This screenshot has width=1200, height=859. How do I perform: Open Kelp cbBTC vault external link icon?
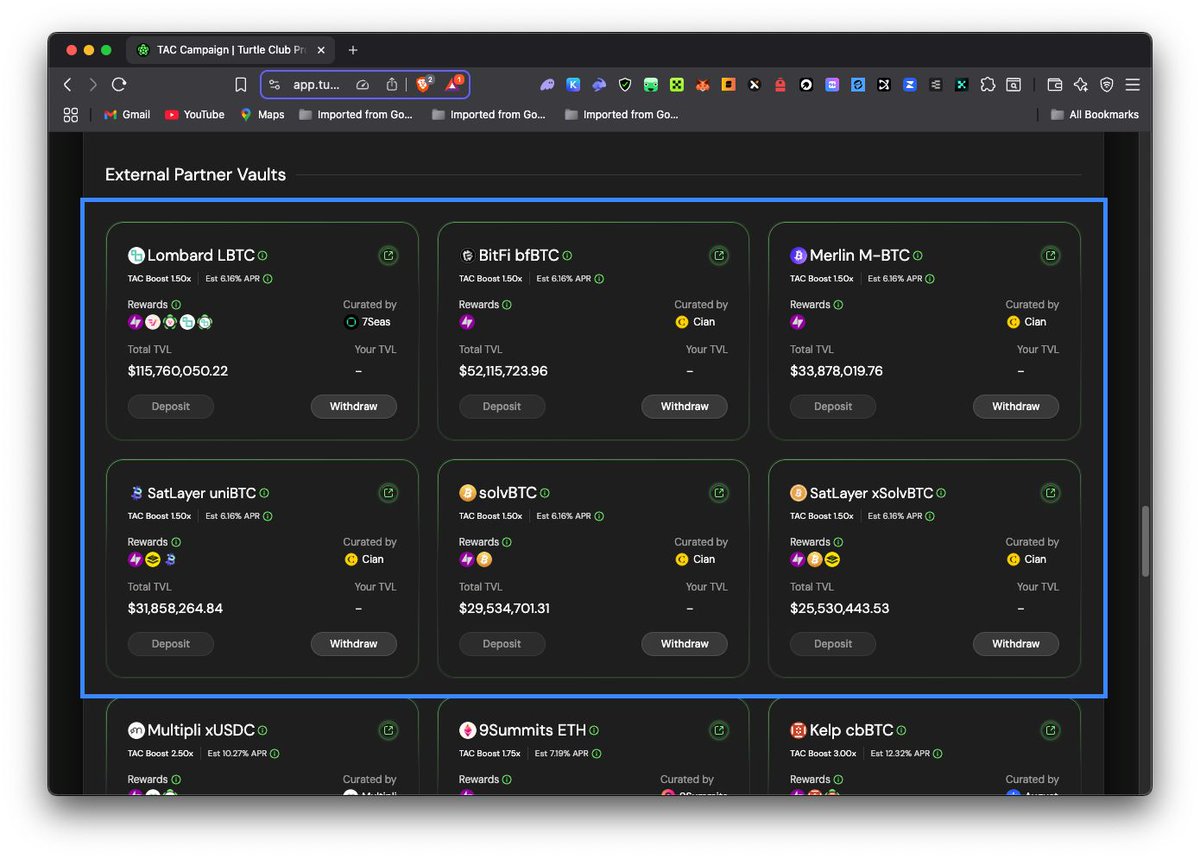click(x=1050, y=730)
